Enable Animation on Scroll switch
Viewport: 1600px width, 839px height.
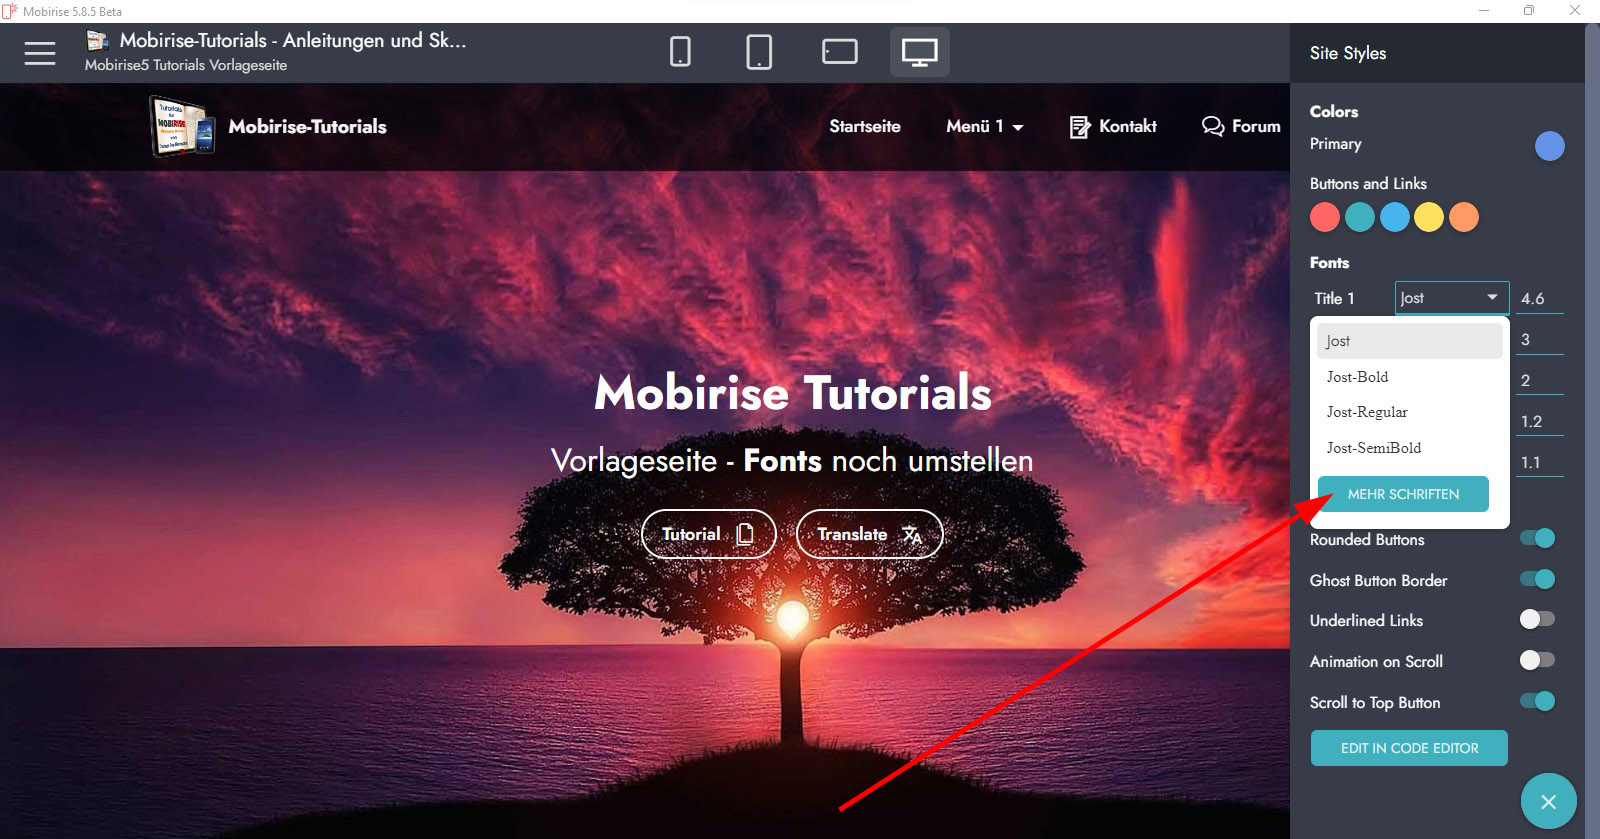(x=1537, y=660)
